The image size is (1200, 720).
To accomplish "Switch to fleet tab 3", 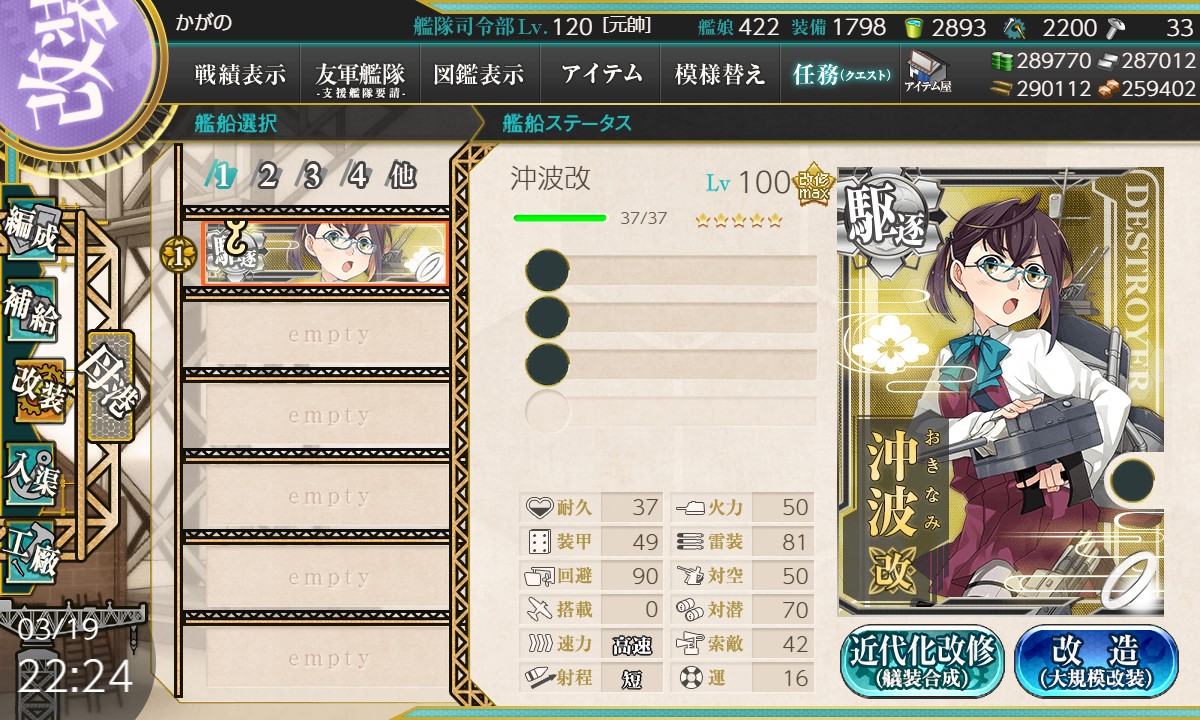I will click(x=312, y=176).
